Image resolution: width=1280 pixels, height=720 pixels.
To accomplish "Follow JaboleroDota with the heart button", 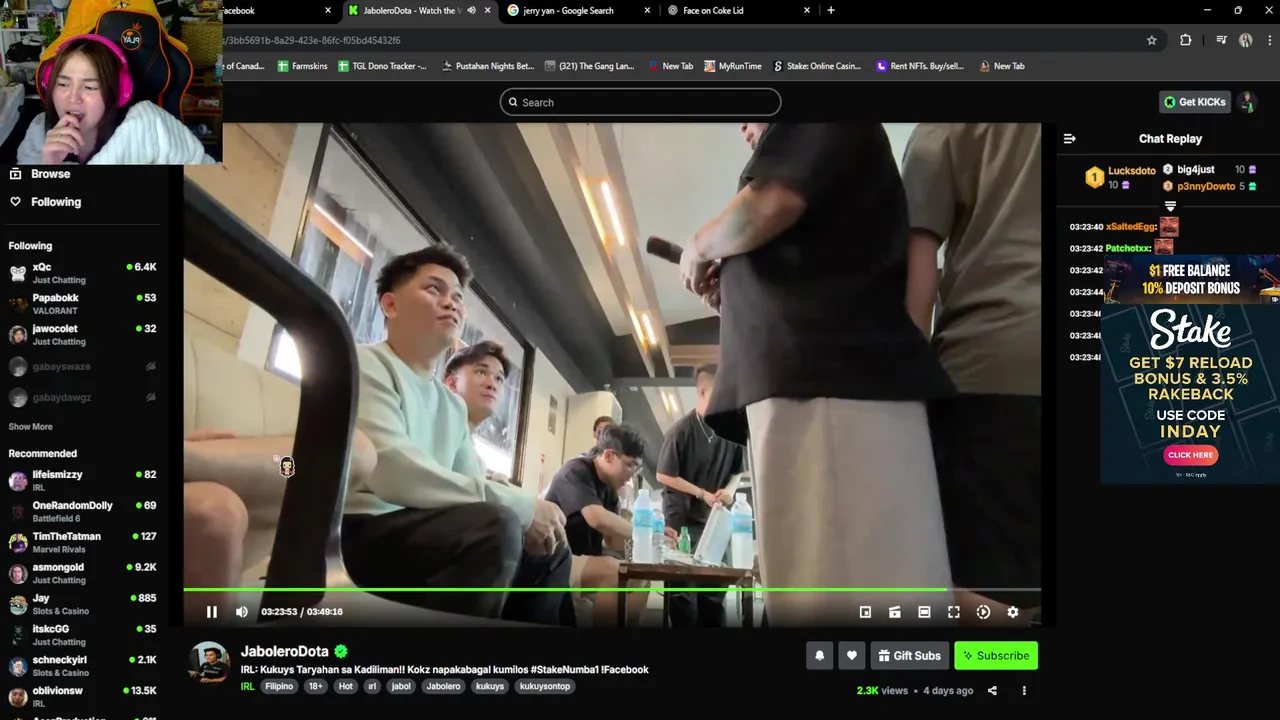I will 852,656.
